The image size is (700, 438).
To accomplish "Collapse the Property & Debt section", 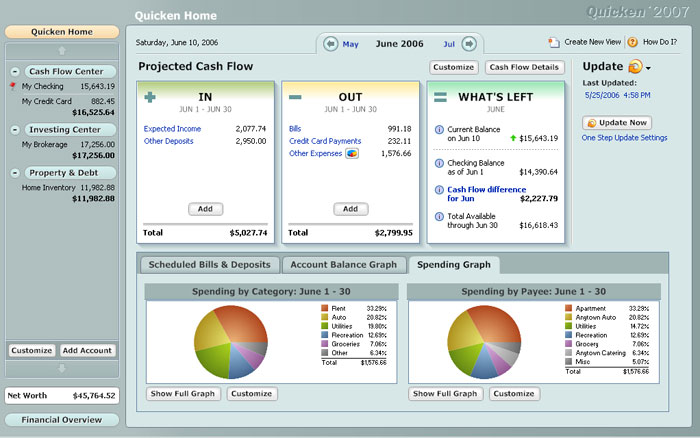I will (15, 173).
